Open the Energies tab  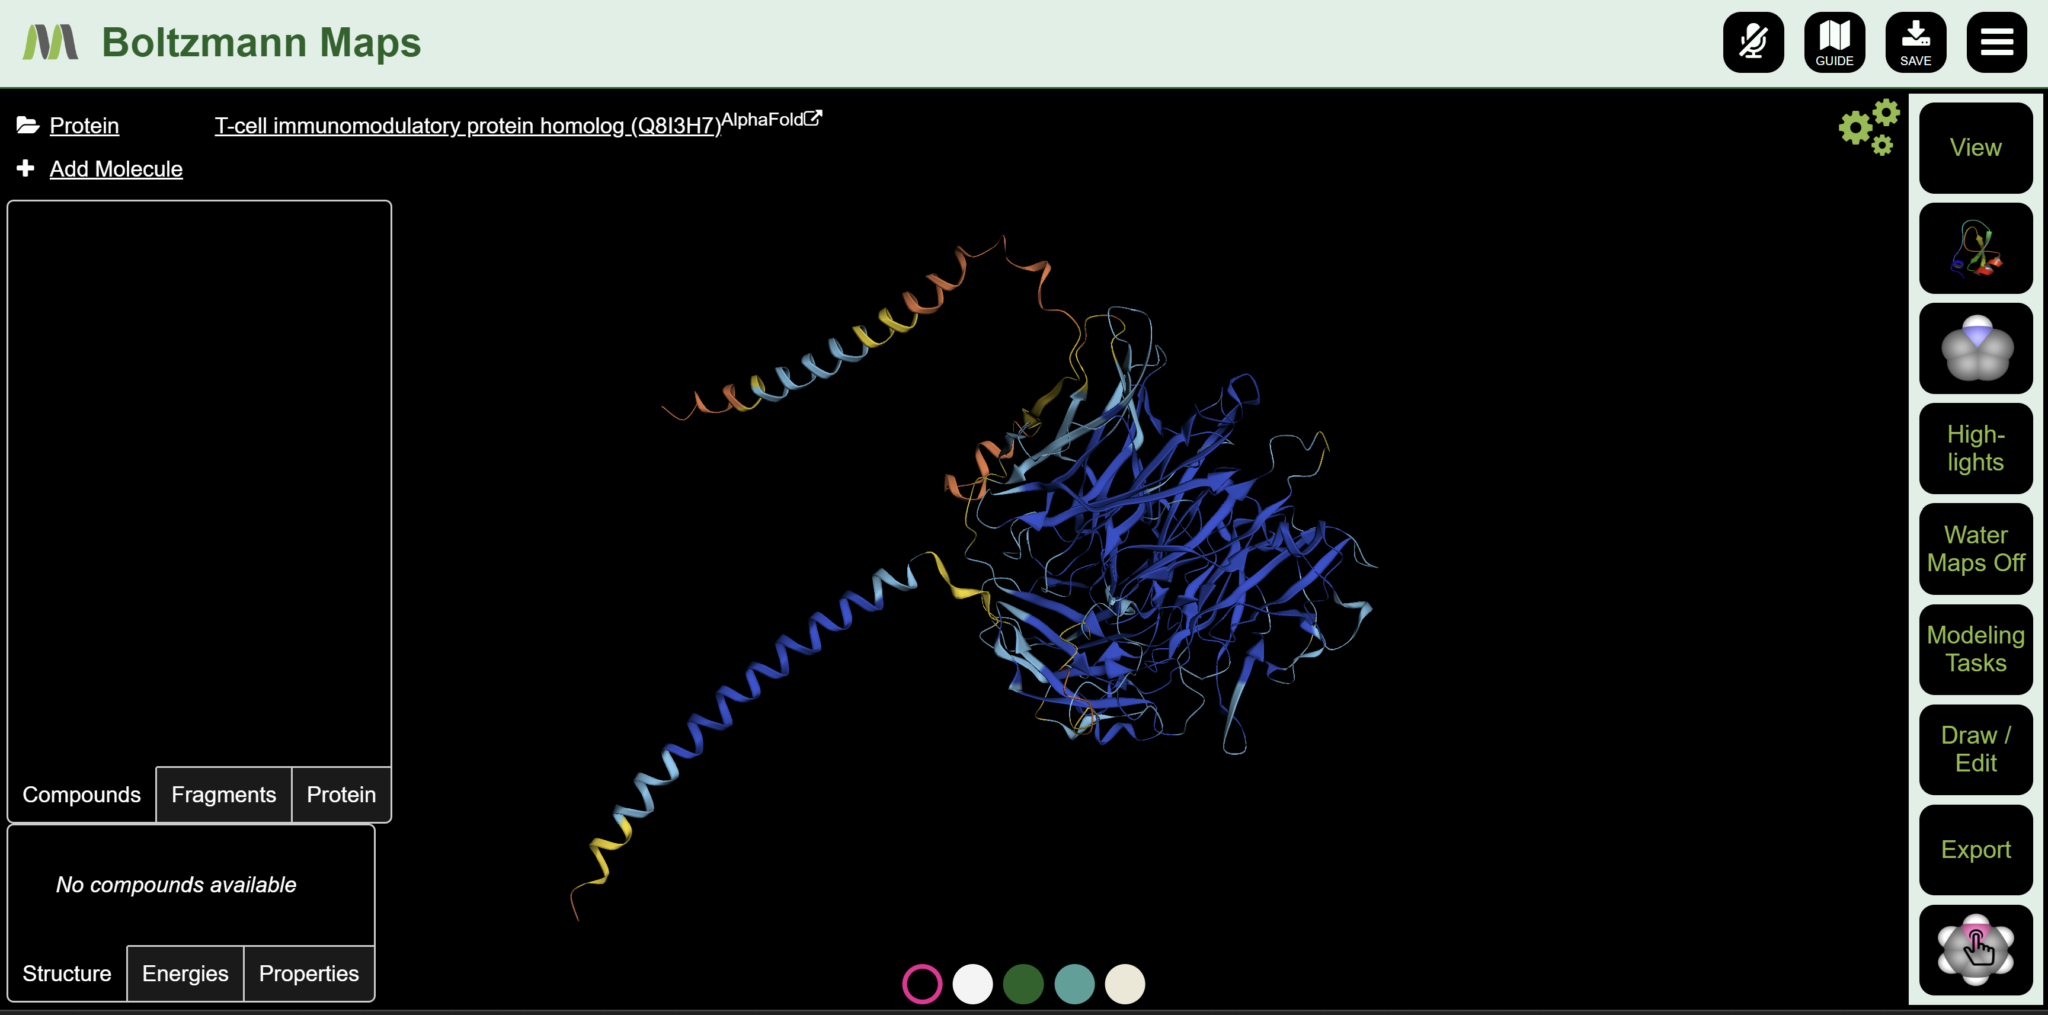click(x=185, y=973)
